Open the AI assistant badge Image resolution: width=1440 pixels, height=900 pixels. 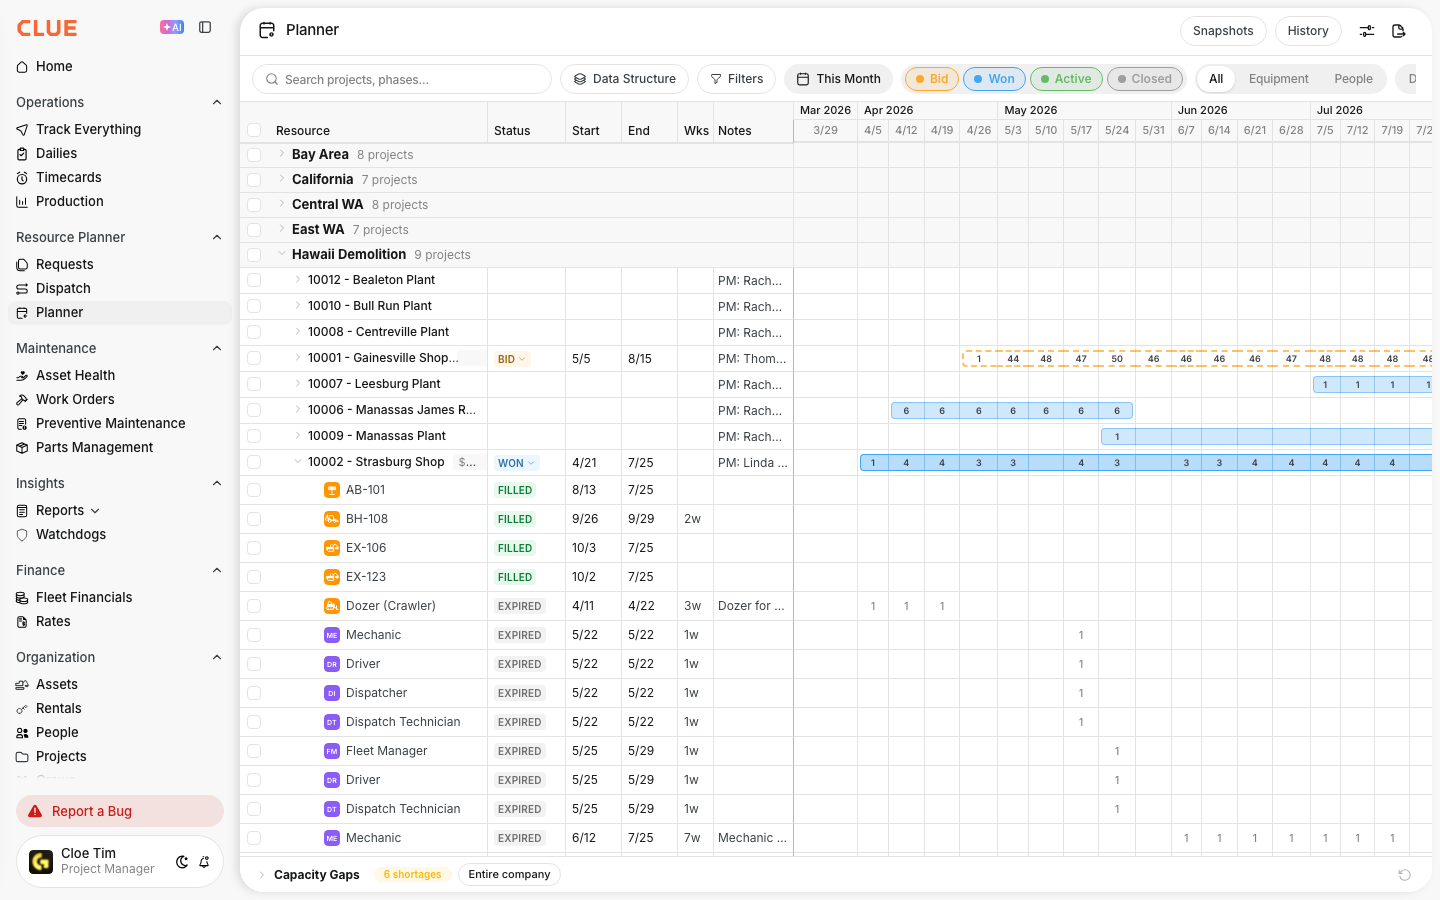172,28
